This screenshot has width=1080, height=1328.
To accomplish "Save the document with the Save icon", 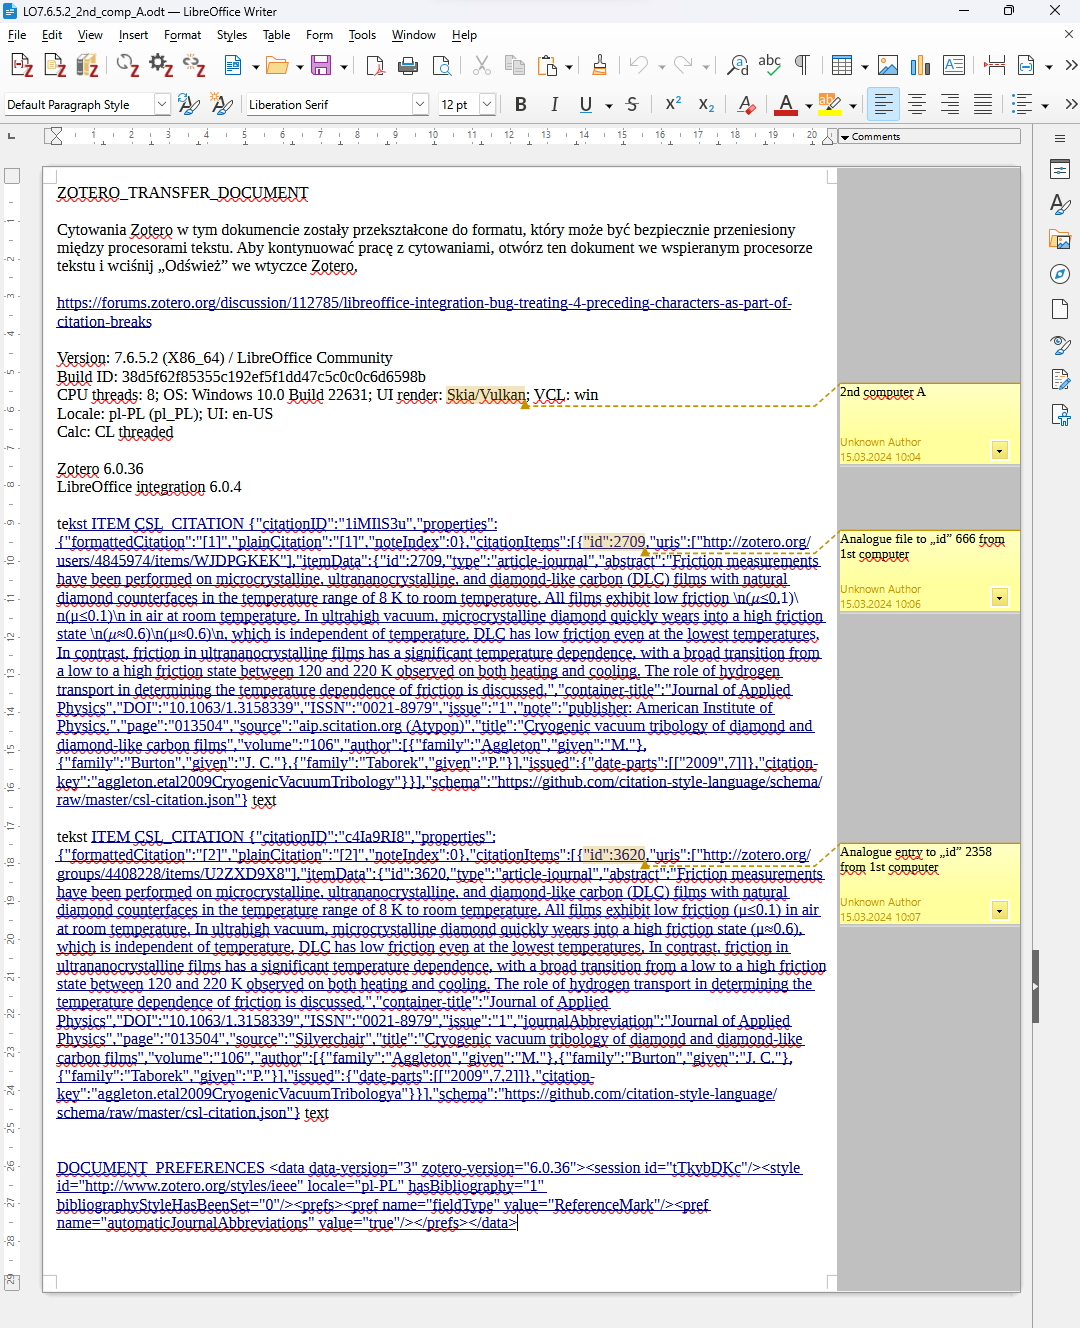I will click(x=321, y=66).
